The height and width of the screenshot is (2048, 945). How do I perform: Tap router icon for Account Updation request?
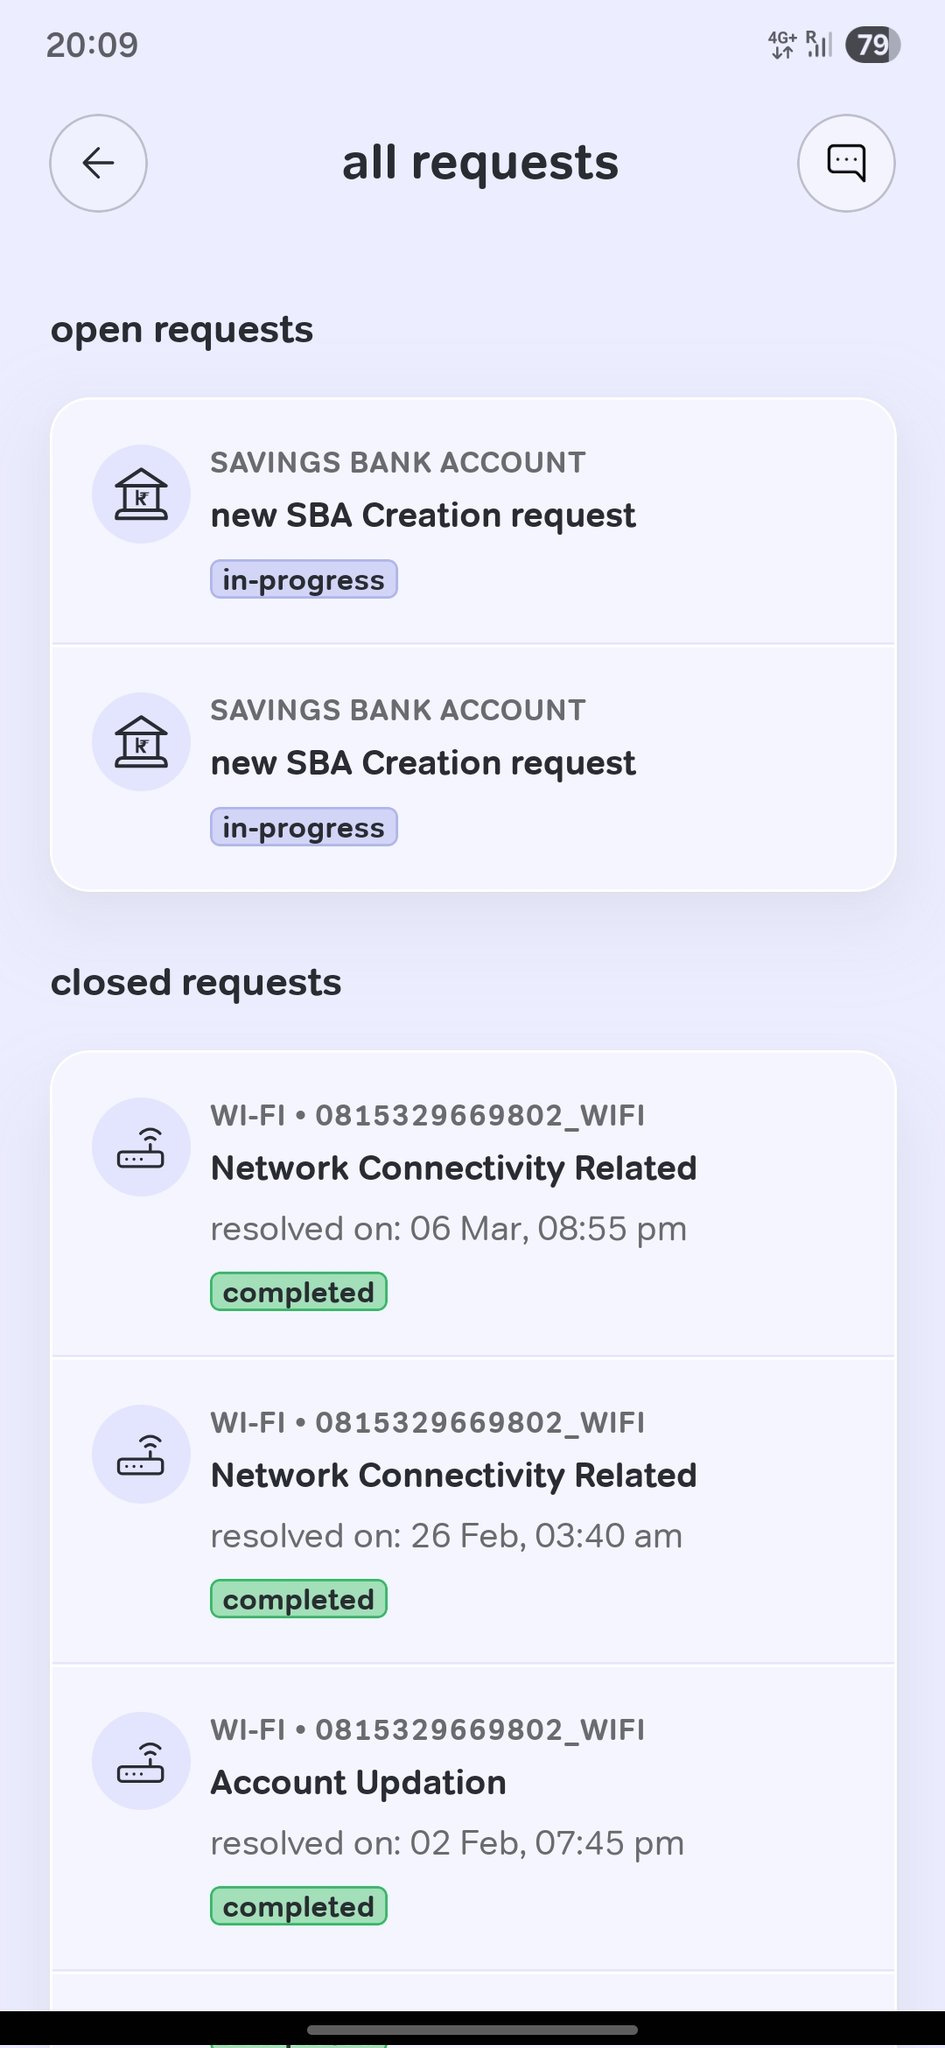click(141, 1761)
